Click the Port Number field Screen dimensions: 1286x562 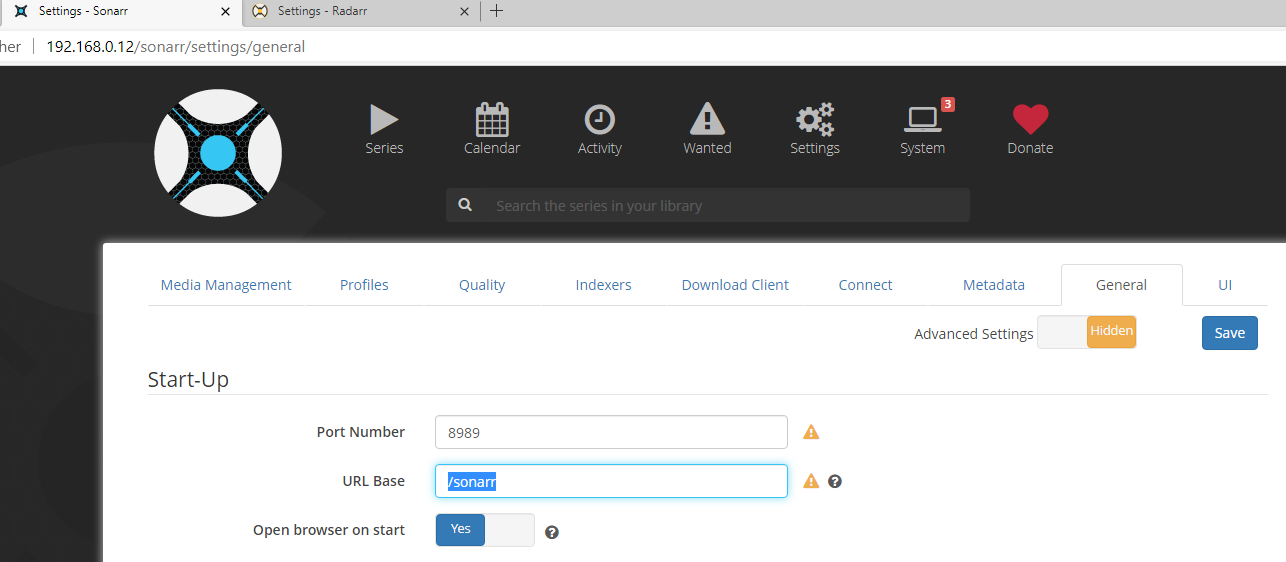click(x=611, y=432)
